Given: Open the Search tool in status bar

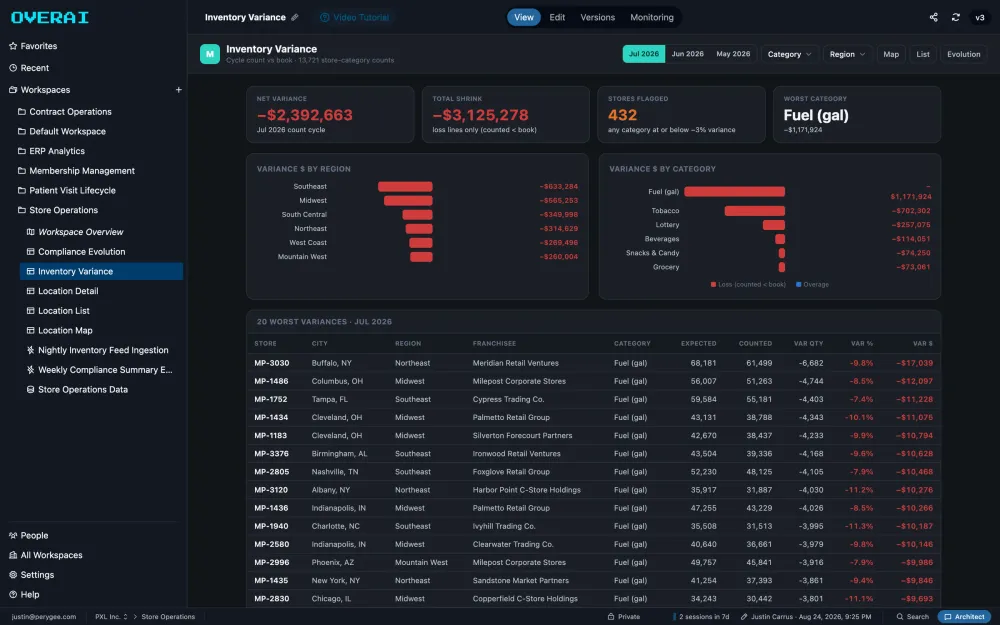Looking at the screenshot, I should pyautogui.click(x=913, y=617).
